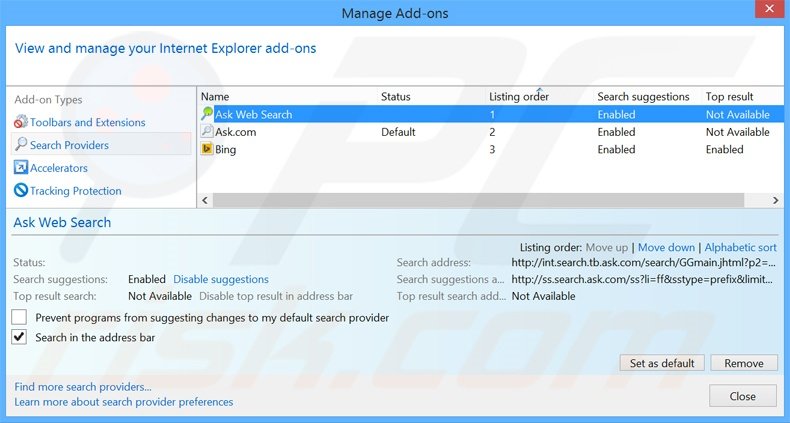Click the Ask Web Search green magnifier icon
Image resolution: width=790 pixels, height=423 pixels.
click(207, 114)
